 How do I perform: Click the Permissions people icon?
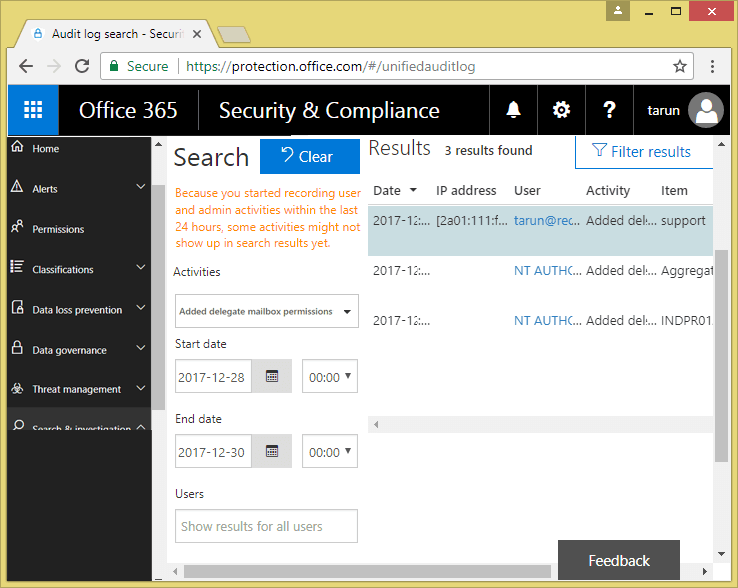coord(17,226)
